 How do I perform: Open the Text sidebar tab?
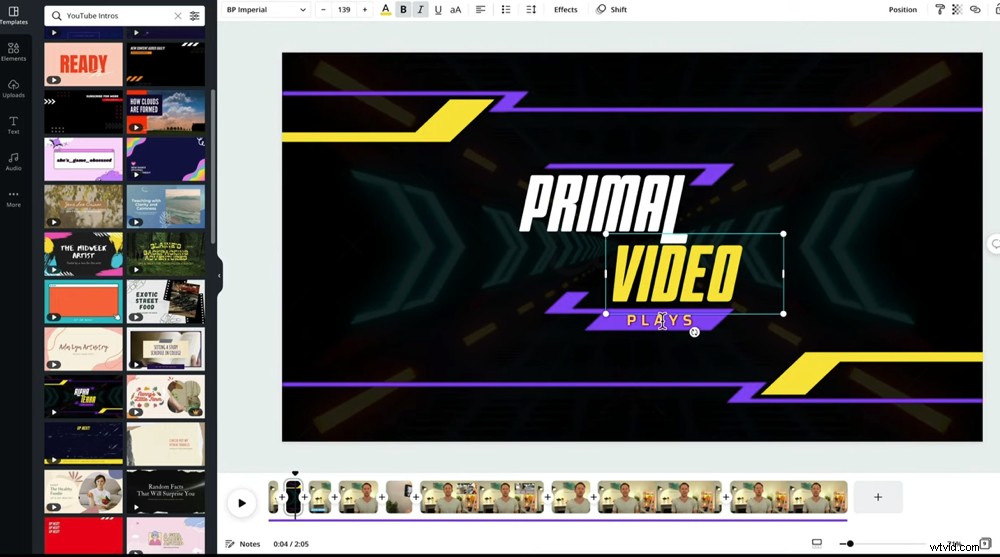(x=13, y=125)
